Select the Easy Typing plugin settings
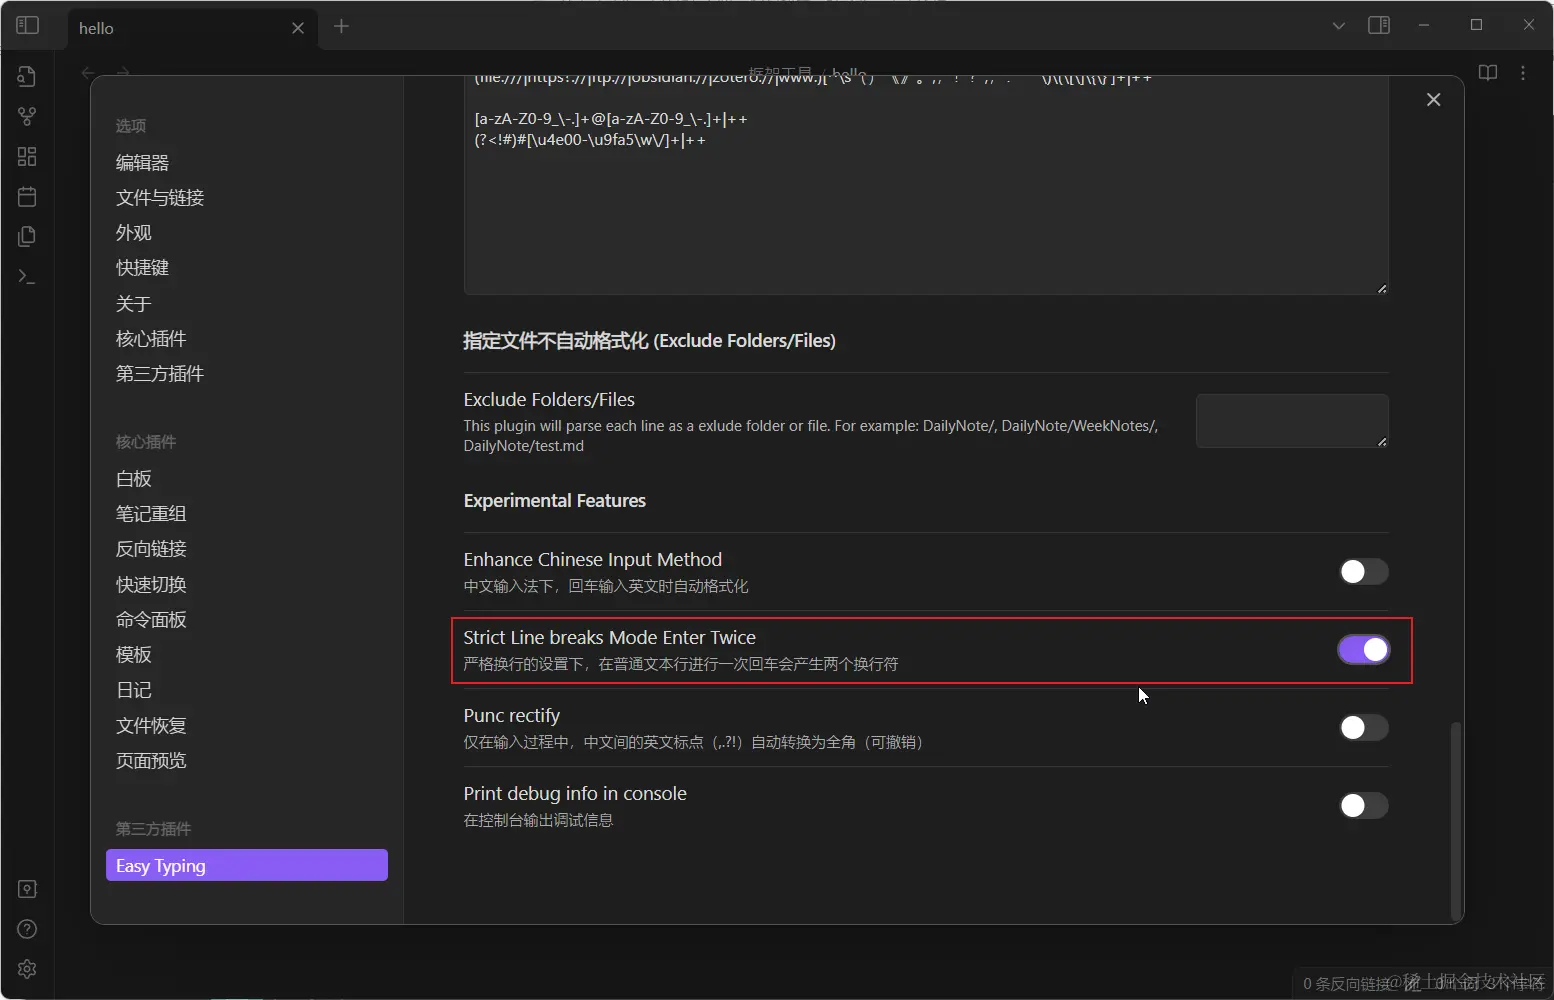 pyautogui.click(x=247, y=865)
